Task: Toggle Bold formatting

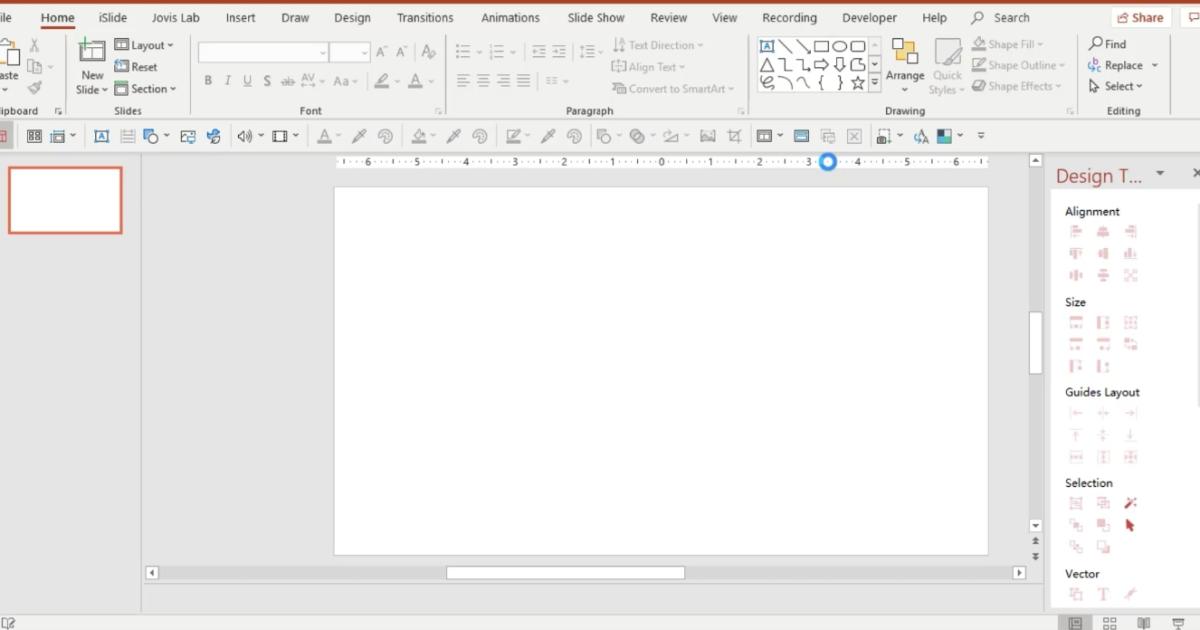Action: pos(208,80)
